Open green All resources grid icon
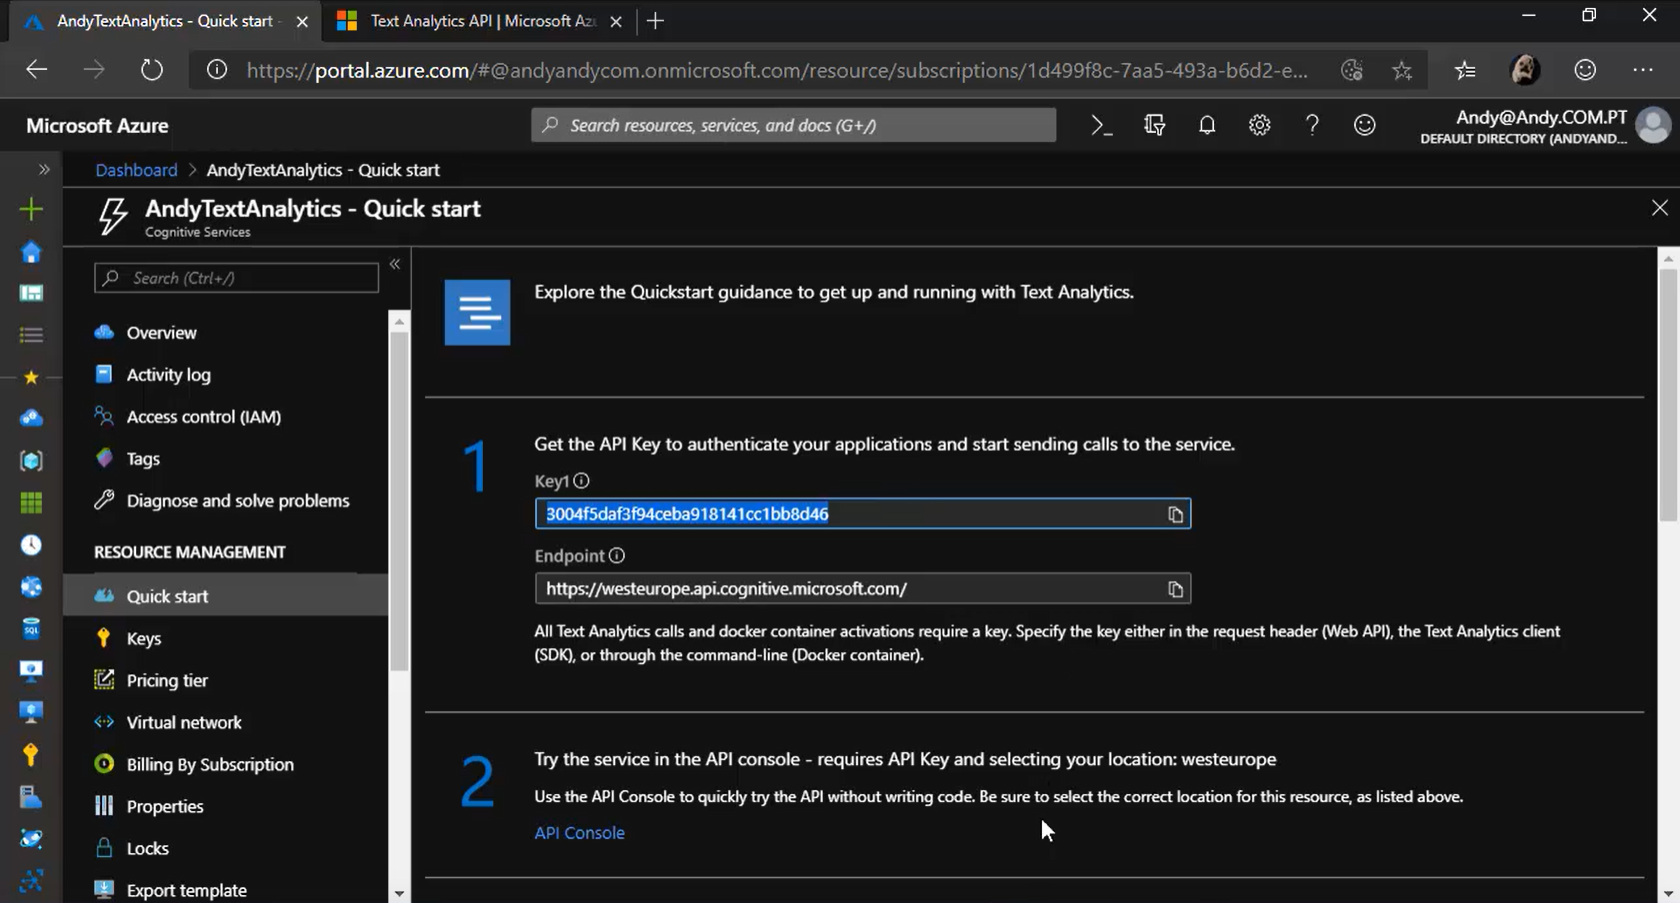Viewport: 1680px width, 903px height. pyautogui.click(x=31, y=502)
